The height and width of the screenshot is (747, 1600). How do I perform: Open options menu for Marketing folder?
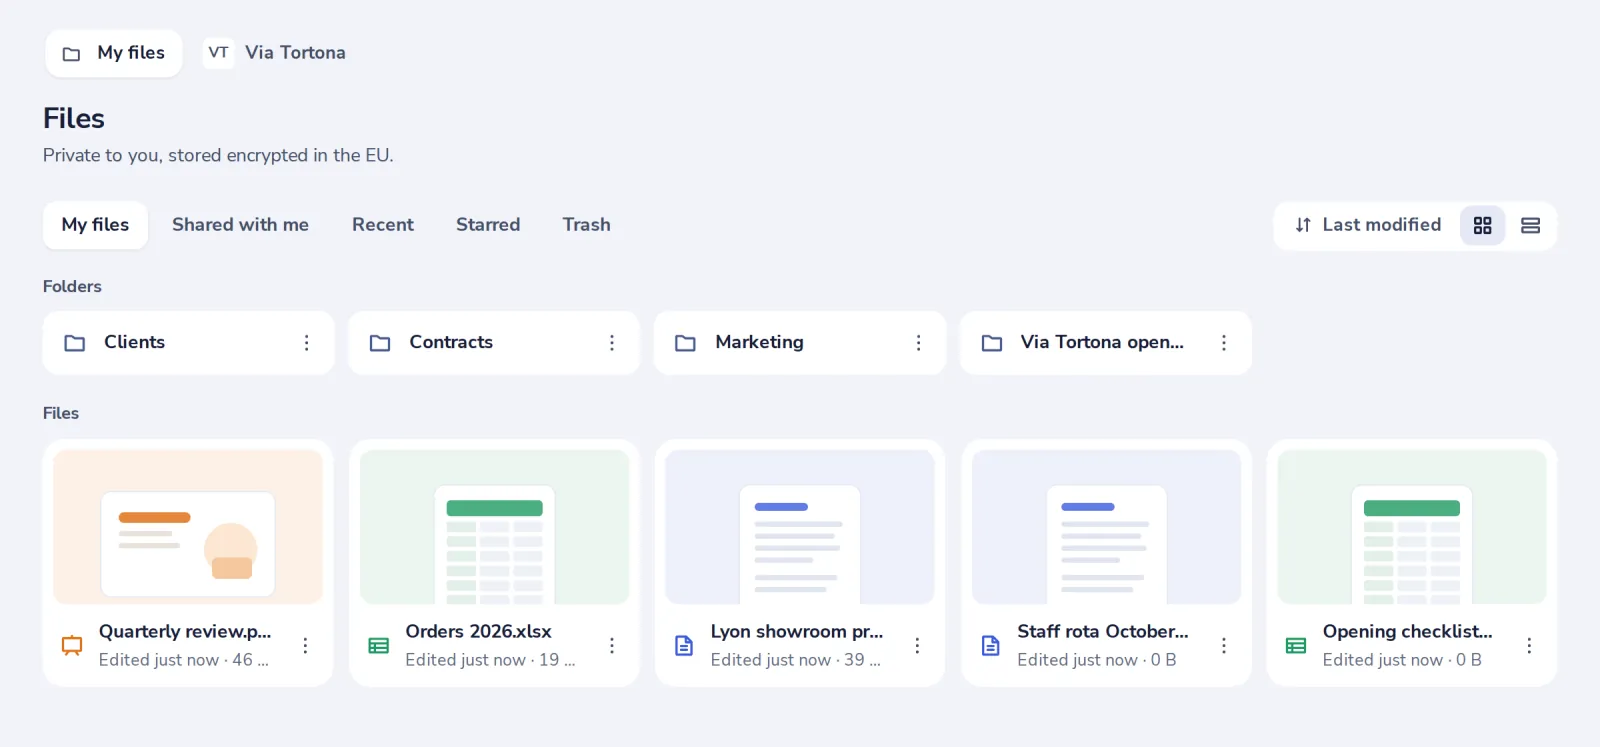point(918,343)
